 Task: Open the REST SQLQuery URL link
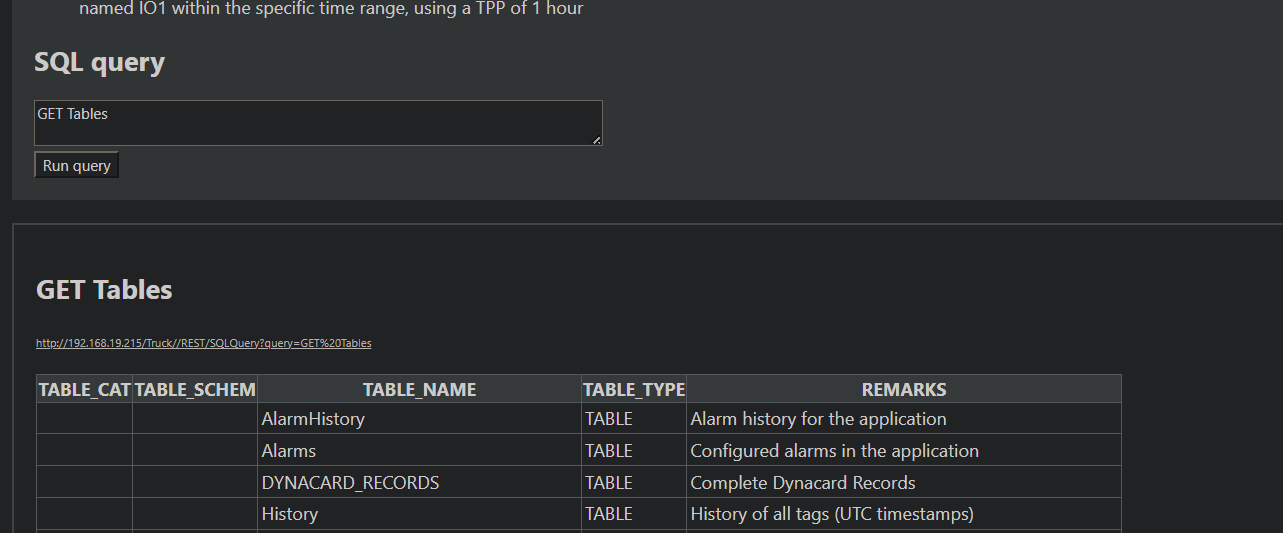(203, 343)
